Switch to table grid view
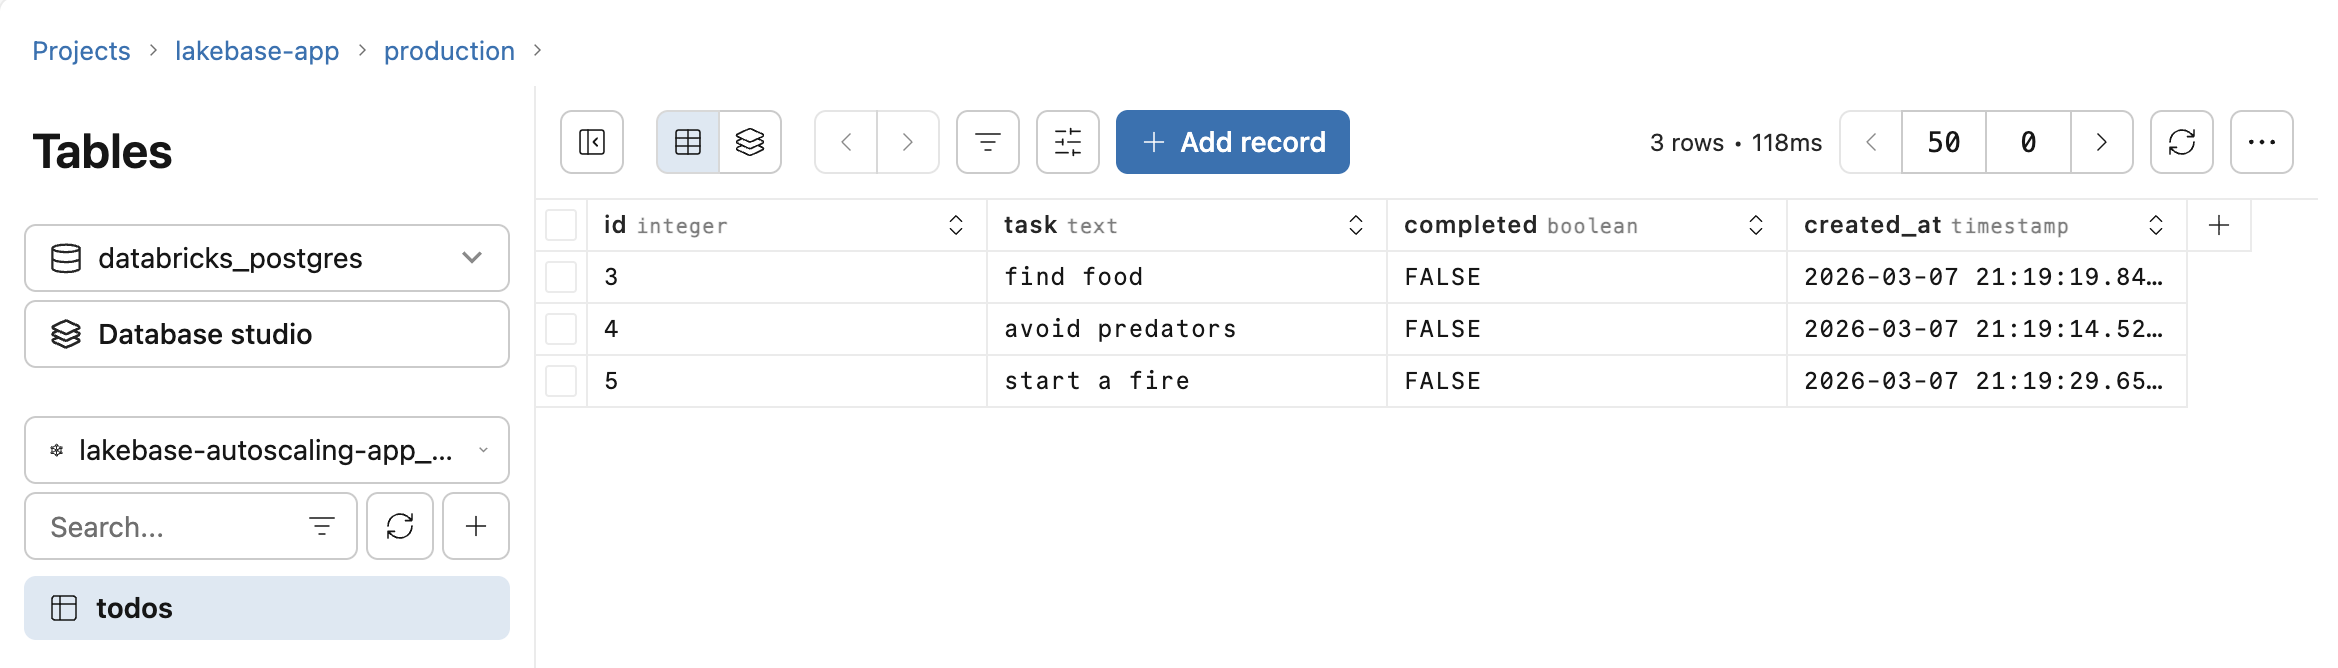Screen dimensions: 2338x668 [687, 142]
